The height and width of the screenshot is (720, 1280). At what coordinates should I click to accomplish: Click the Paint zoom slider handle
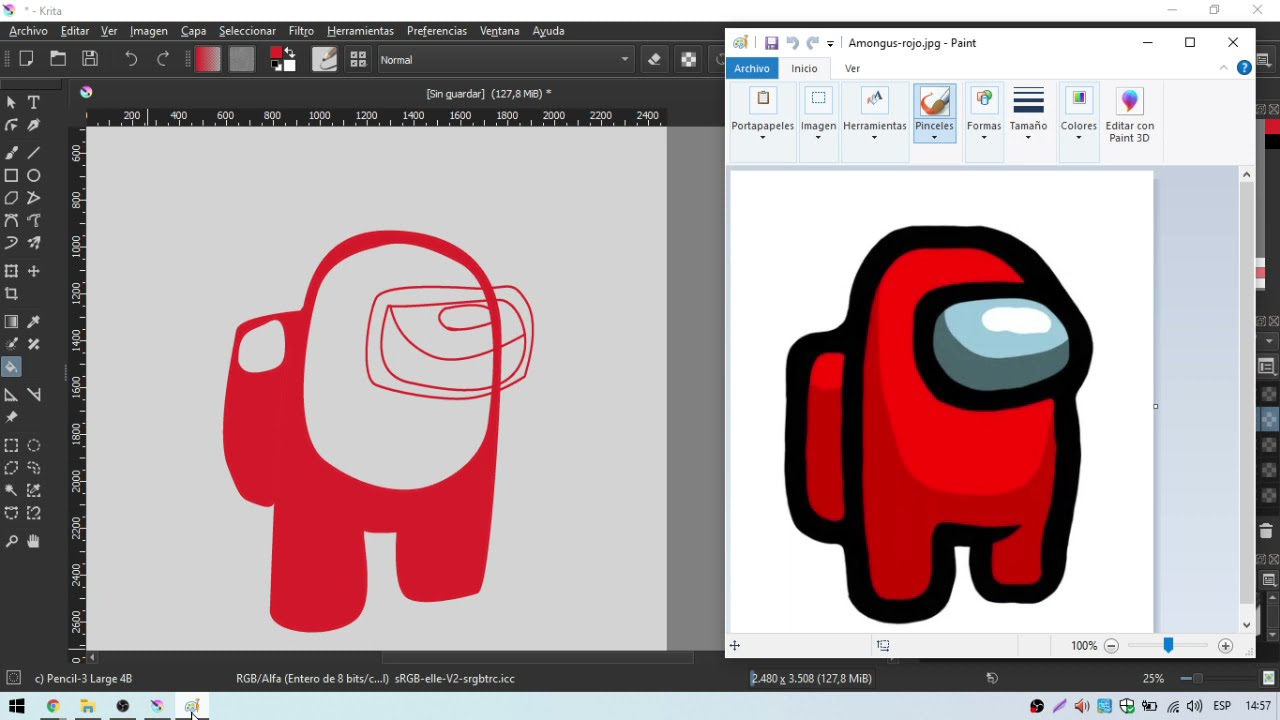click(1168, 646)
